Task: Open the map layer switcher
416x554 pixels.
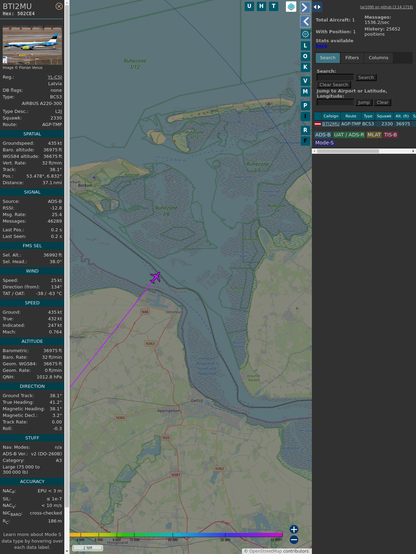Action: pos(291,7)
